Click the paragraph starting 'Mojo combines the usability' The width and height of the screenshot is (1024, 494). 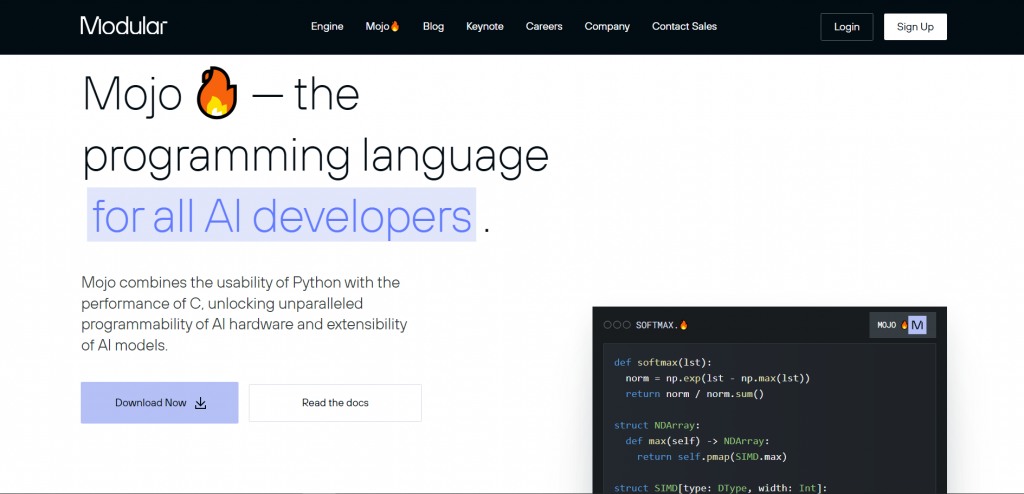click(x=244, y=314)
